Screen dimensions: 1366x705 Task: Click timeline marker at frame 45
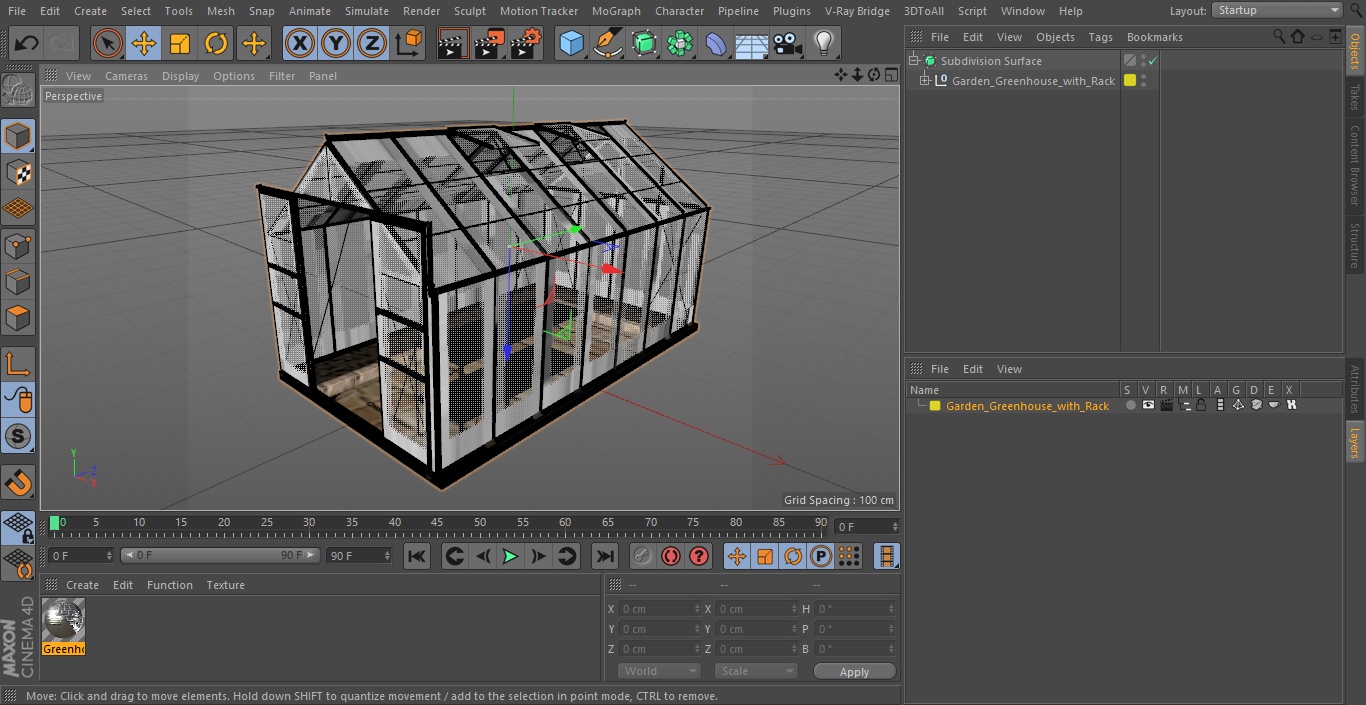click(437, 523)
